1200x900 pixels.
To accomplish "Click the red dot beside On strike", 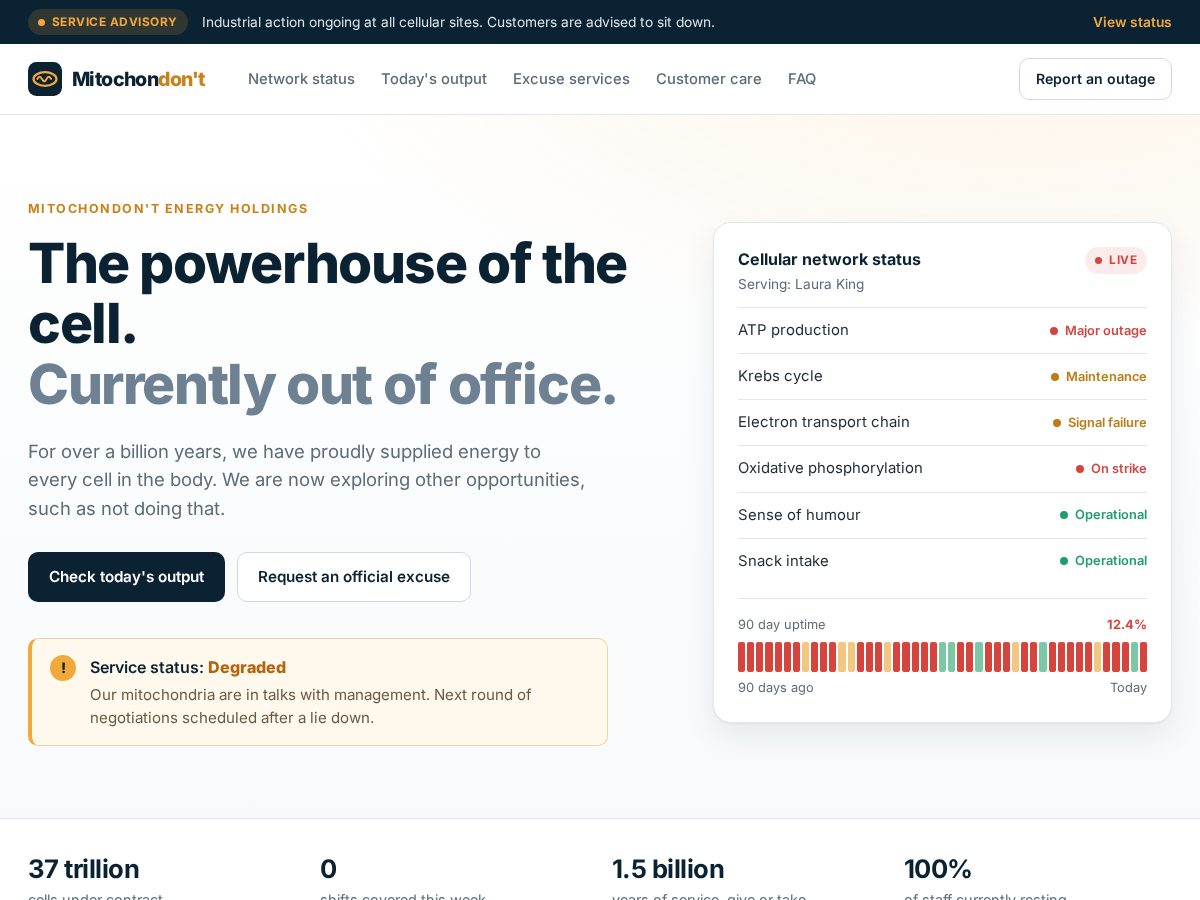I will coord(1080,469).
